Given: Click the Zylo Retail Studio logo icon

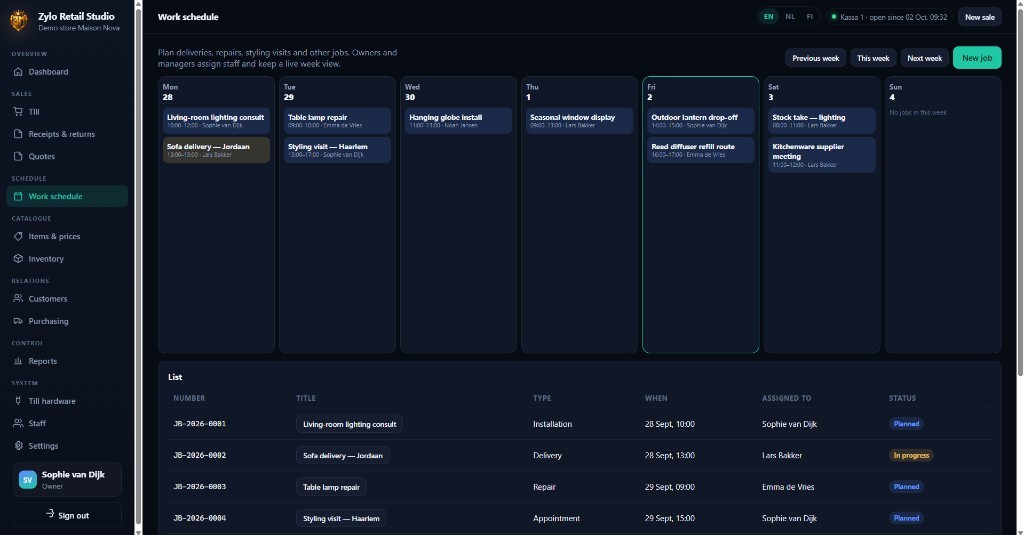Looking at the screenshot, I should [x=18, y=21].
